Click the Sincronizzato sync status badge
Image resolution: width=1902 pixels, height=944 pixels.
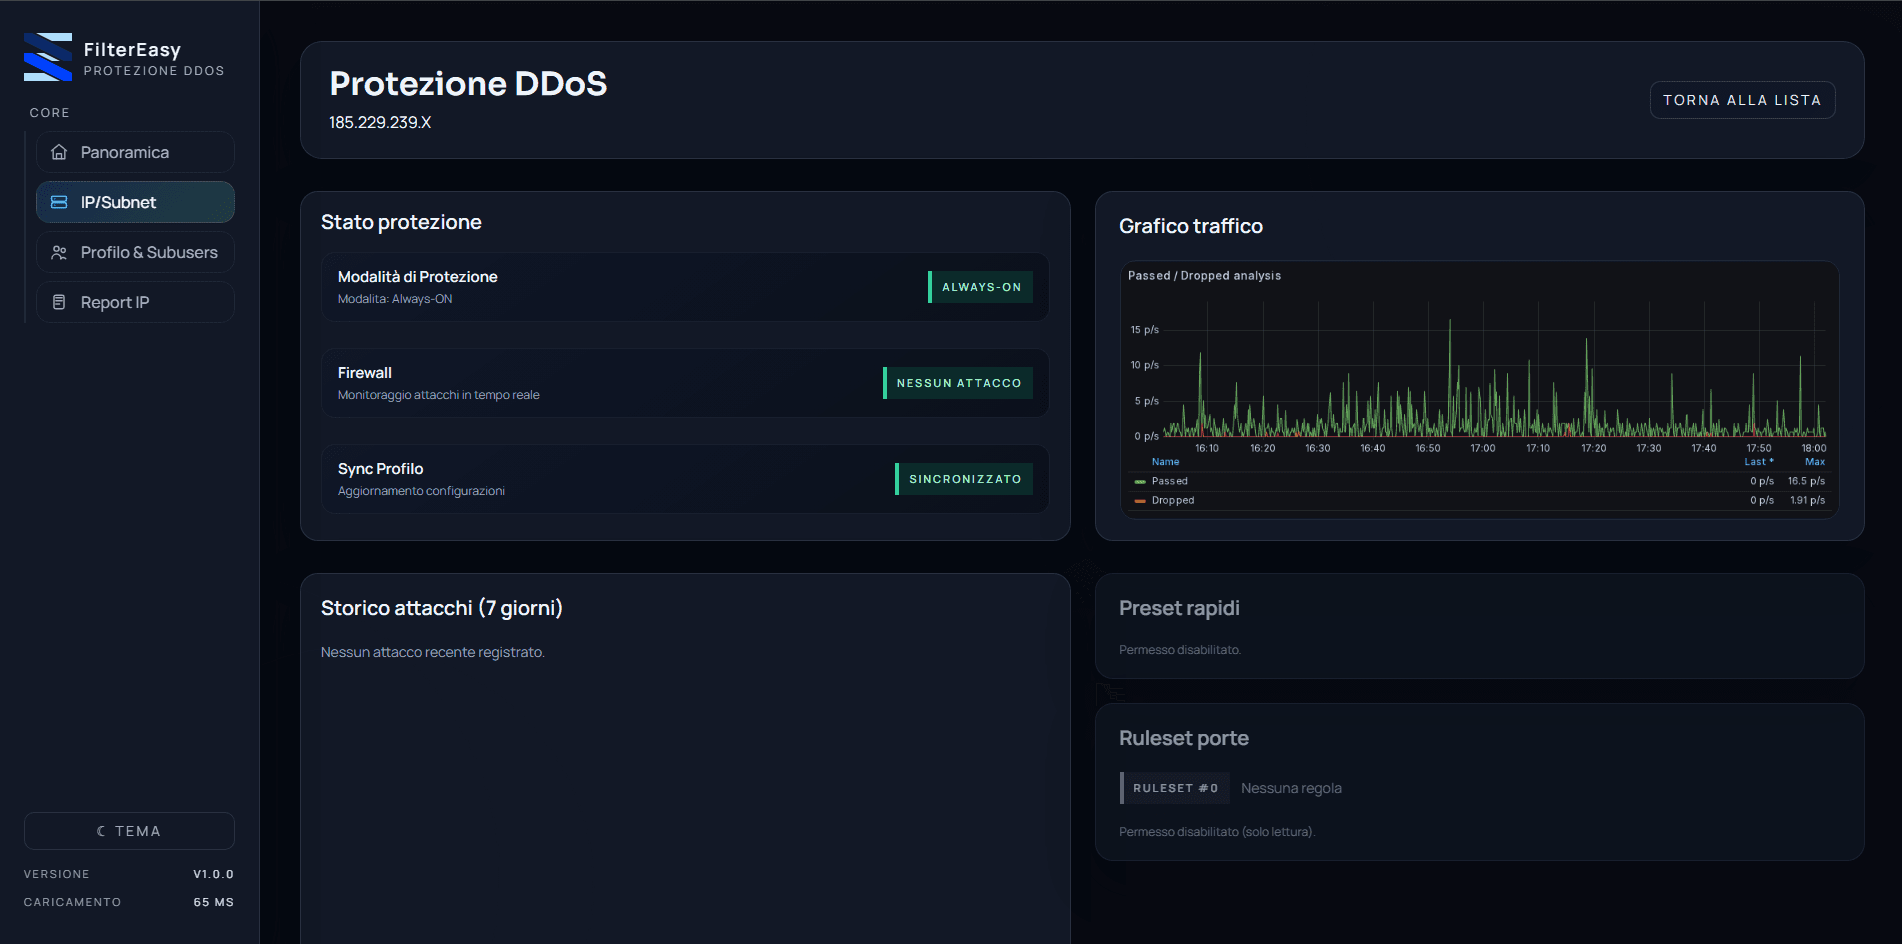coord(964,479)
